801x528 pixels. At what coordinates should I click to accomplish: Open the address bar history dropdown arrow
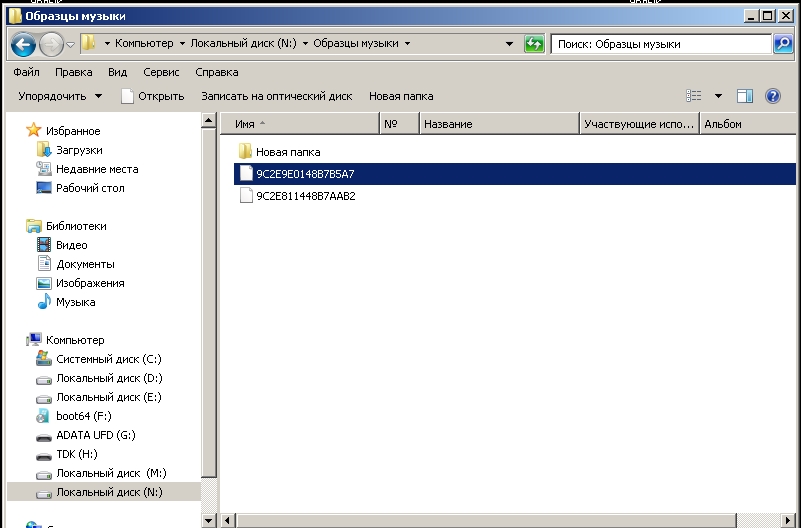tap(509, 44)
